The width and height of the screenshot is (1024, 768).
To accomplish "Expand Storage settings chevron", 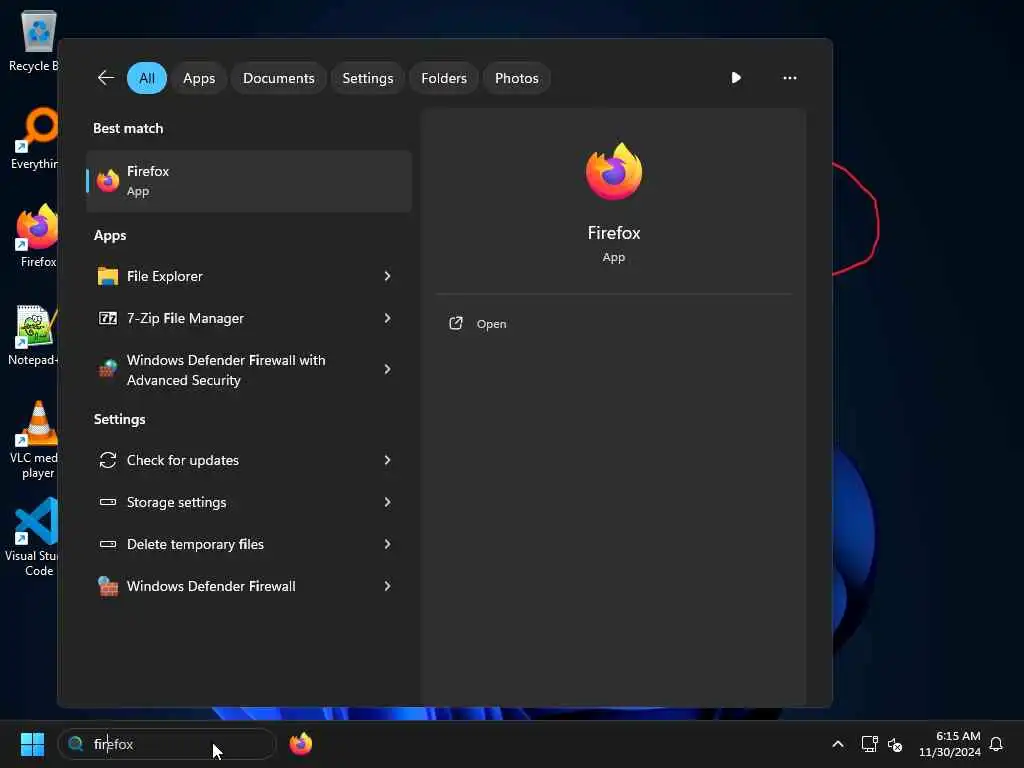I will click(387, 502).
